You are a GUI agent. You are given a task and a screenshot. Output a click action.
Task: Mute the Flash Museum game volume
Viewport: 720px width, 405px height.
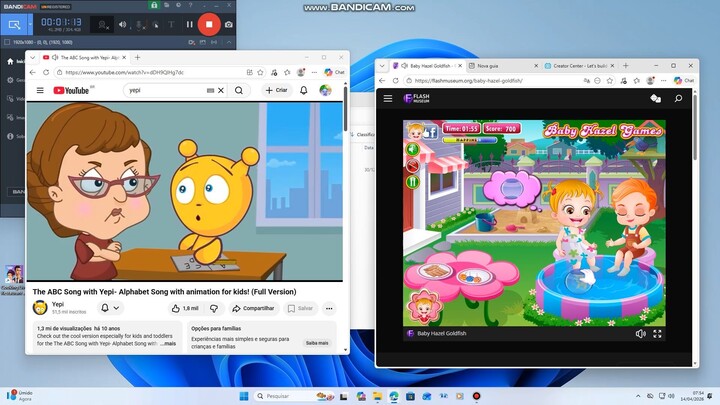pos(640,334)
